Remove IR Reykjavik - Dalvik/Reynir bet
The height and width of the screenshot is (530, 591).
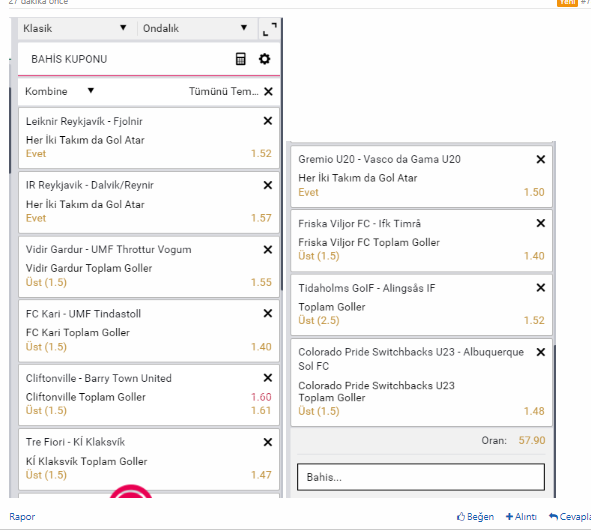[268, 185]
